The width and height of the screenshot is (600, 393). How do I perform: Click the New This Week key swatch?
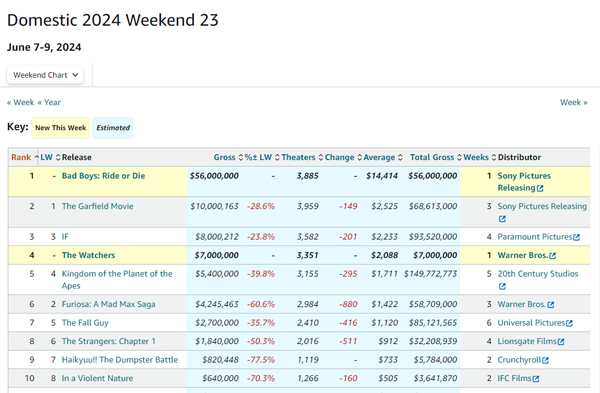tap(60, 128)
